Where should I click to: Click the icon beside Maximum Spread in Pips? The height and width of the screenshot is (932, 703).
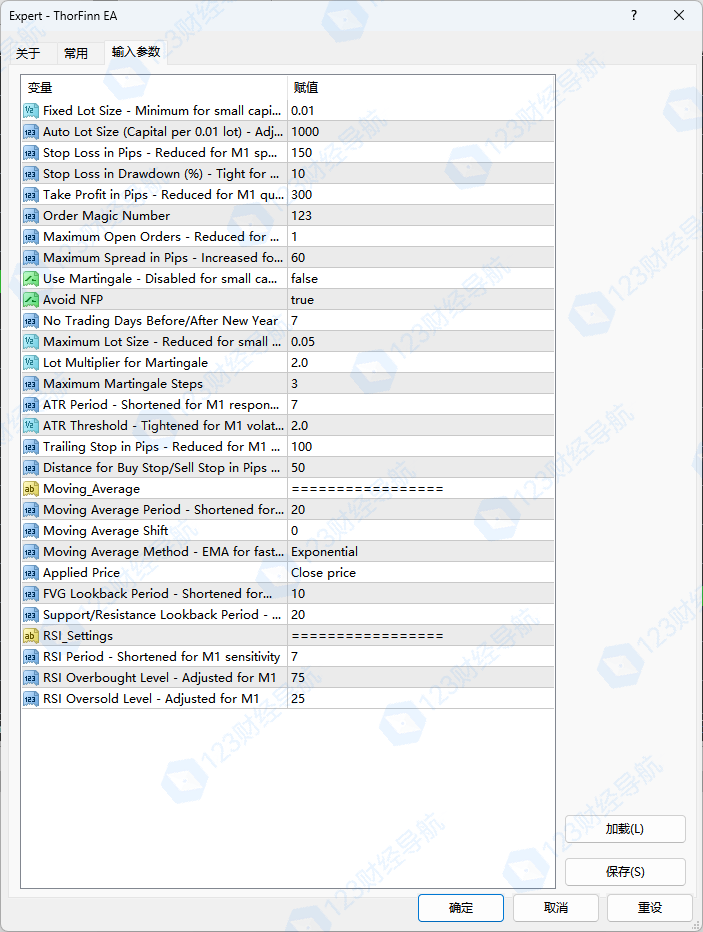(x=31, y=258)
